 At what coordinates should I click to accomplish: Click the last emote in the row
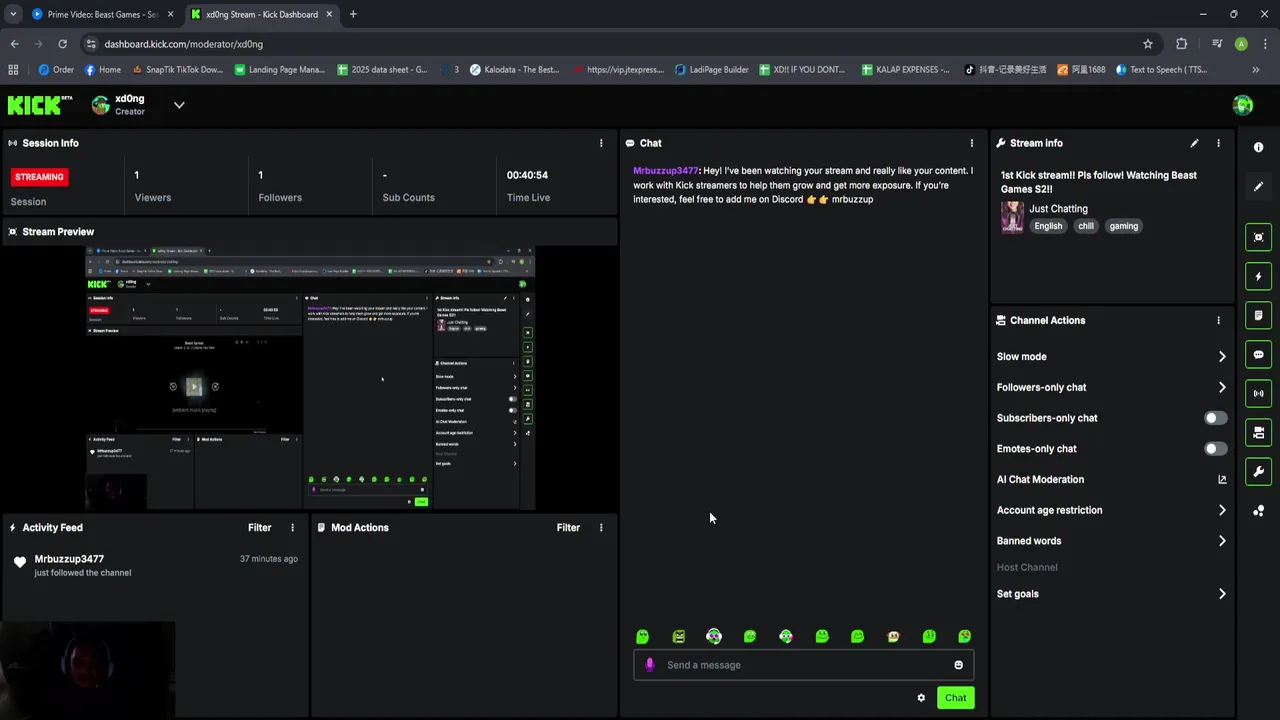point(965,636)
